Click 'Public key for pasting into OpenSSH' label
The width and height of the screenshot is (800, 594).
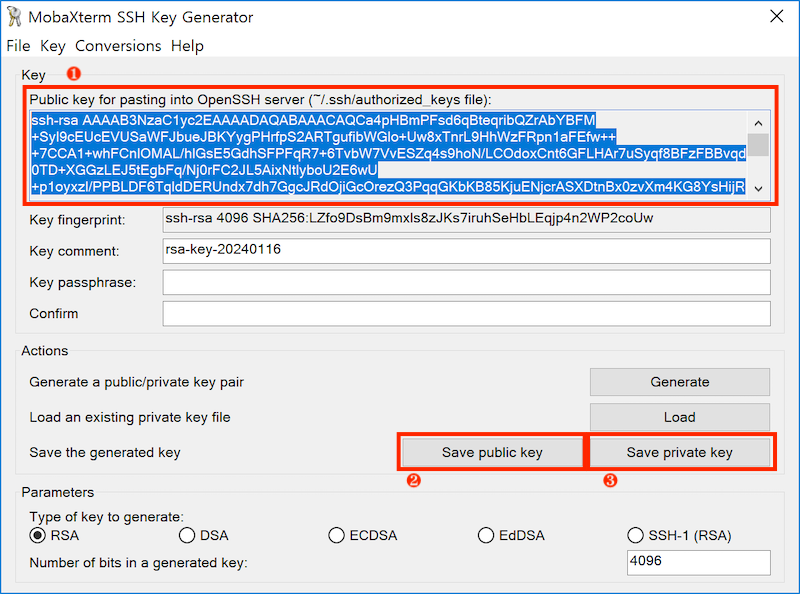pyautogui.click(x=260, y=100)
